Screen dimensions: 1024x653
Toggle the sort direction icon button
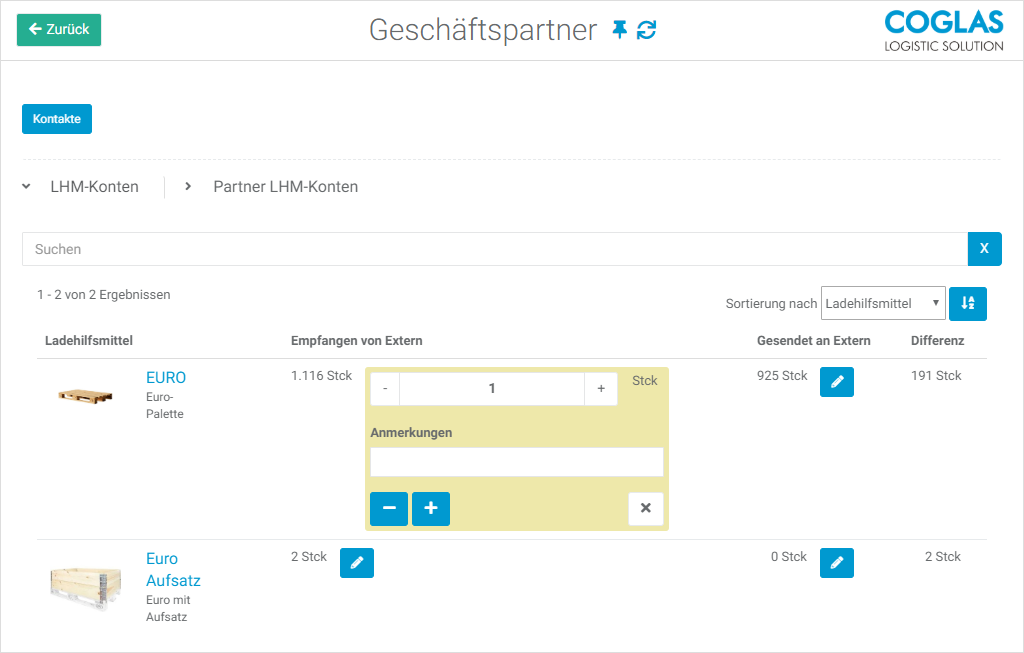click(967, 304)
